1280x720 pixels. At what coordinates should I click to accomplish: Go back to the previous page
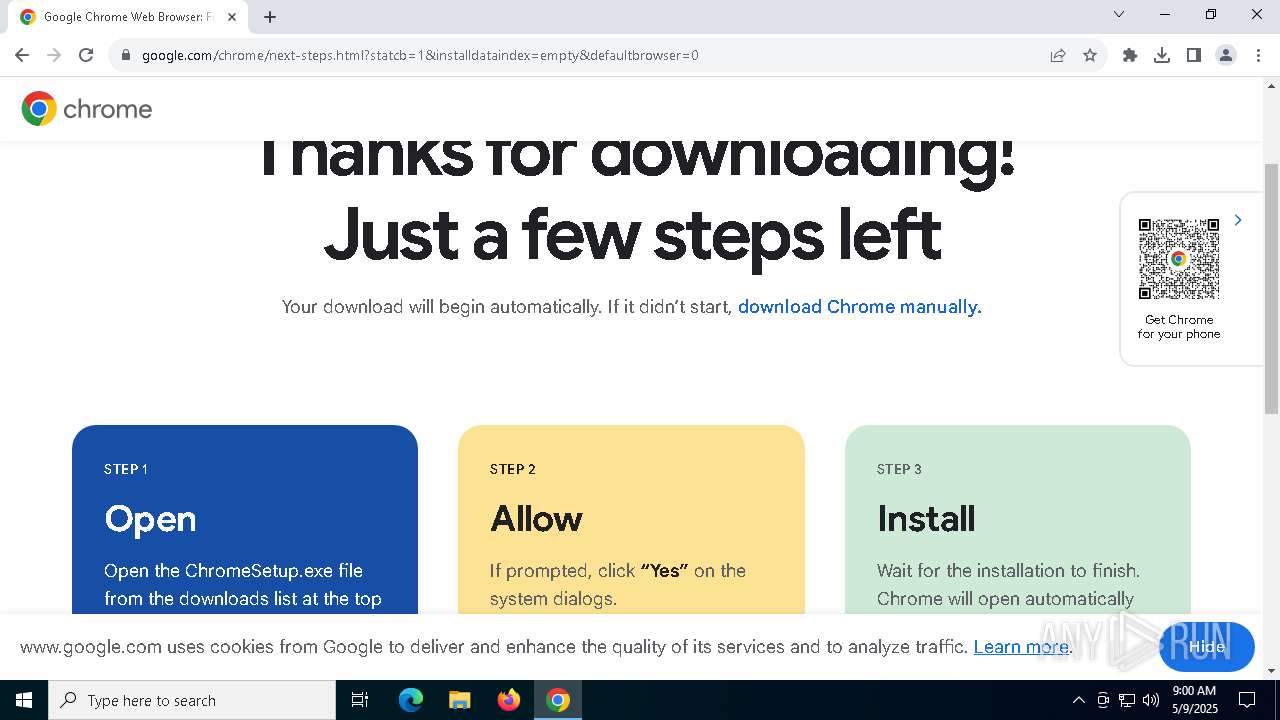[x=22, y=55]
